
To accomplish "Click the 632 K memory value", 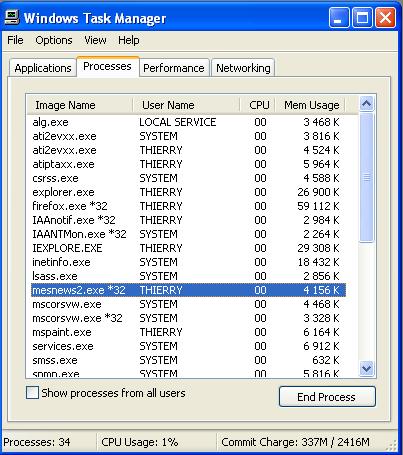I will pyautogui.click(x=326, y=360).
